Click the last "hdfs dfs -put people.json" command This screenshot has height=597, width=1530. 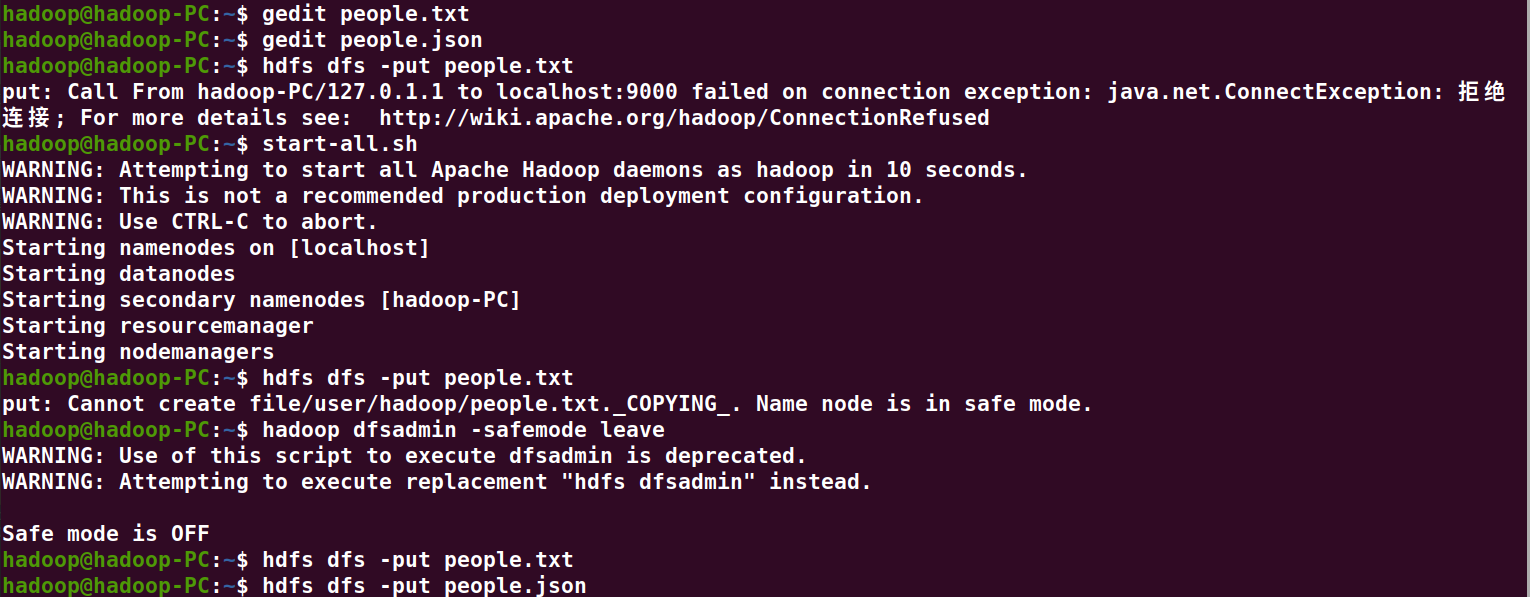click(424, 586)
